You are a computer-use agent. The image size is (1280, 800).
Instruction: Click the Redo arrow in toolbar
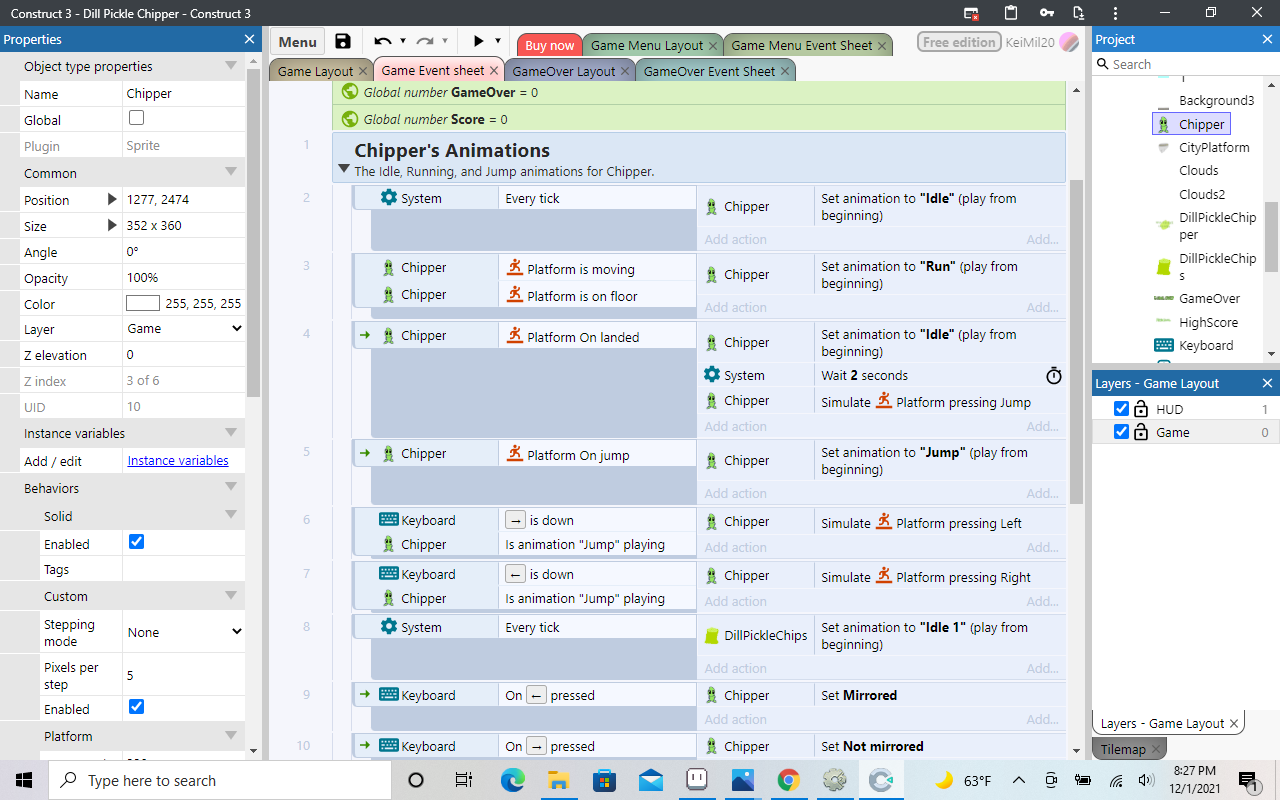[425, 42]
